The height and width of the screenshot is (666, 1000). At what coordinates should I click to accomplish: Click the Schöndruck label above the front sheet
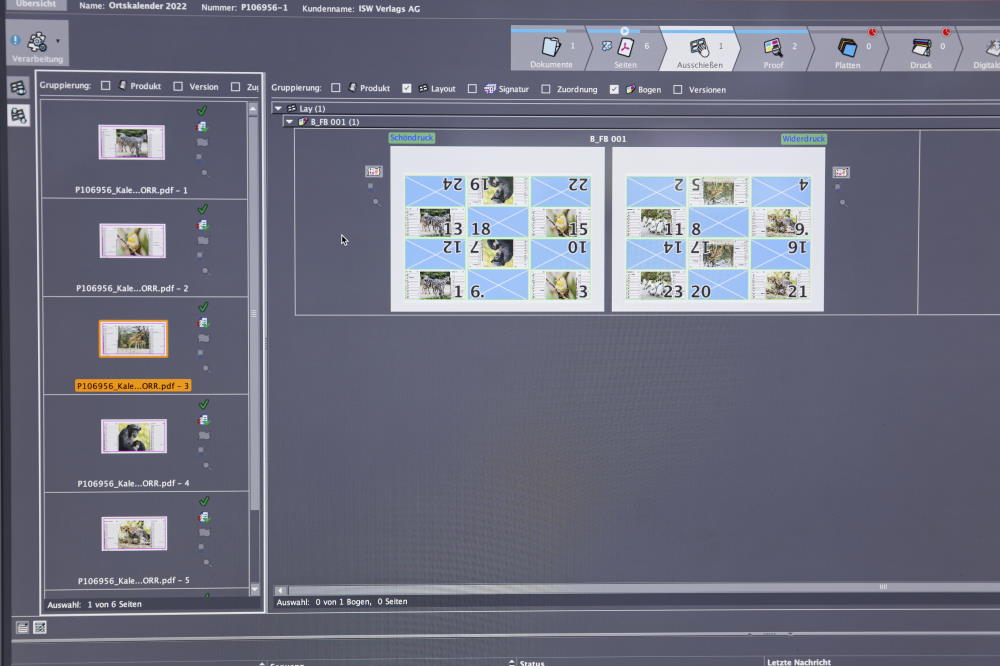click(x=411, y=138)
